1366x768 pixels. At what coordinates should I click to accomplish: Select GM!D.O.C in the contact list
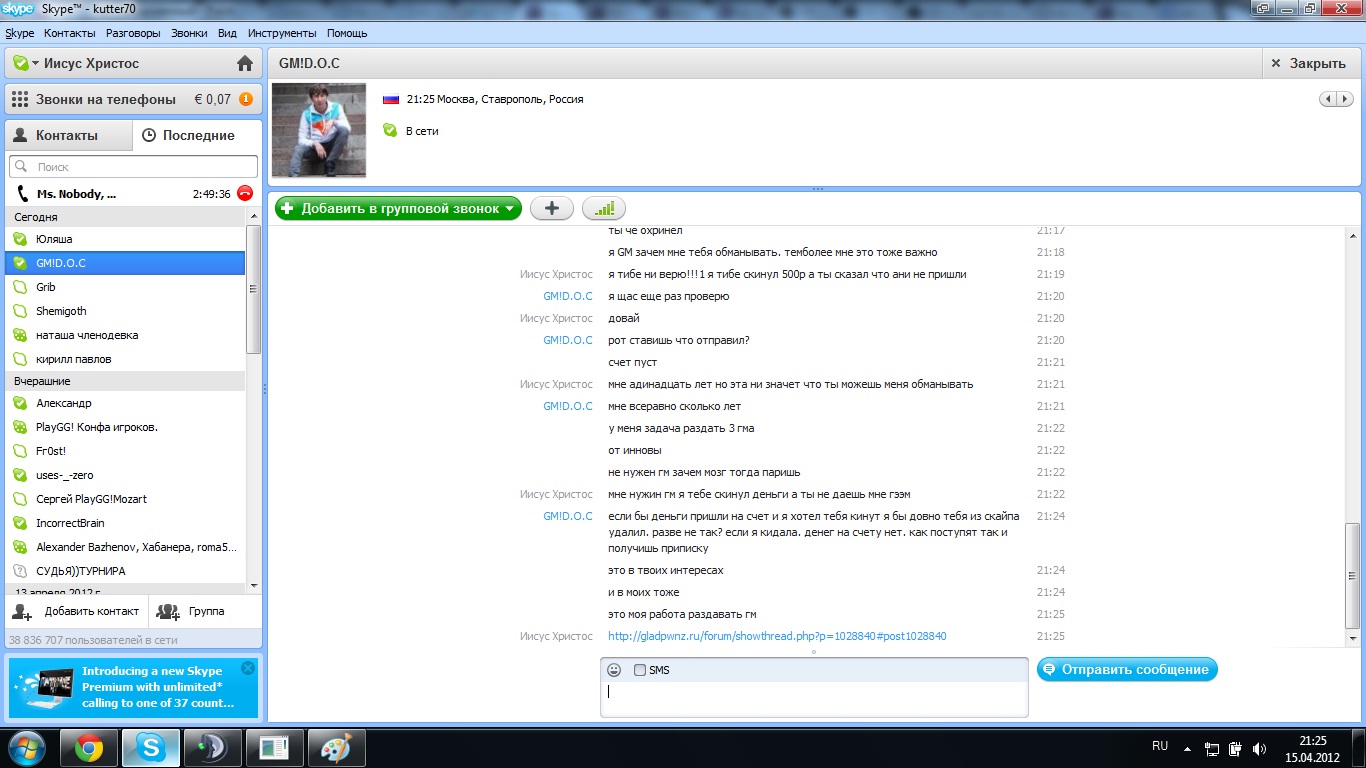(x=125, y=263)
